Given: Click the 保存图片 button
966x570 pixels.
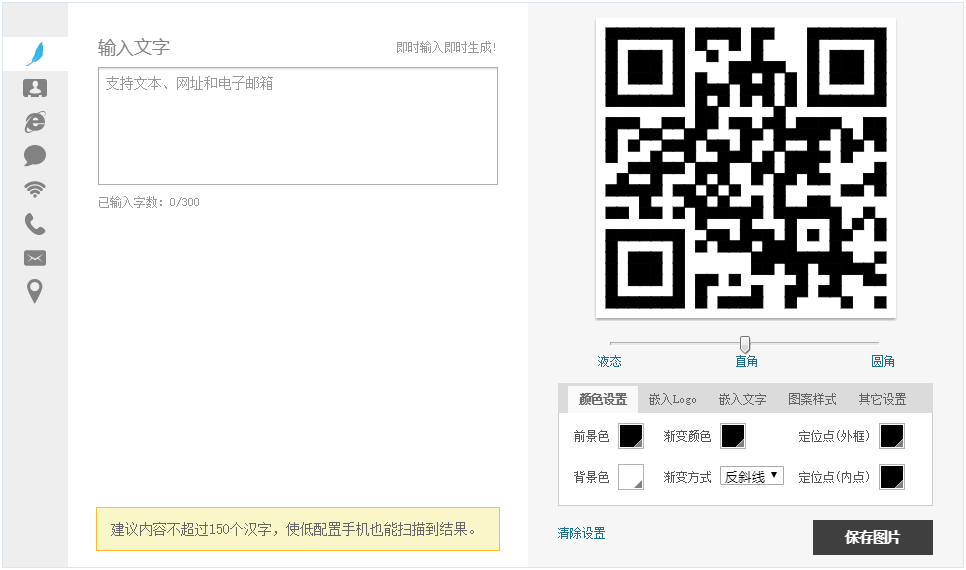Looking at the screenshot, I should point(872,537).
